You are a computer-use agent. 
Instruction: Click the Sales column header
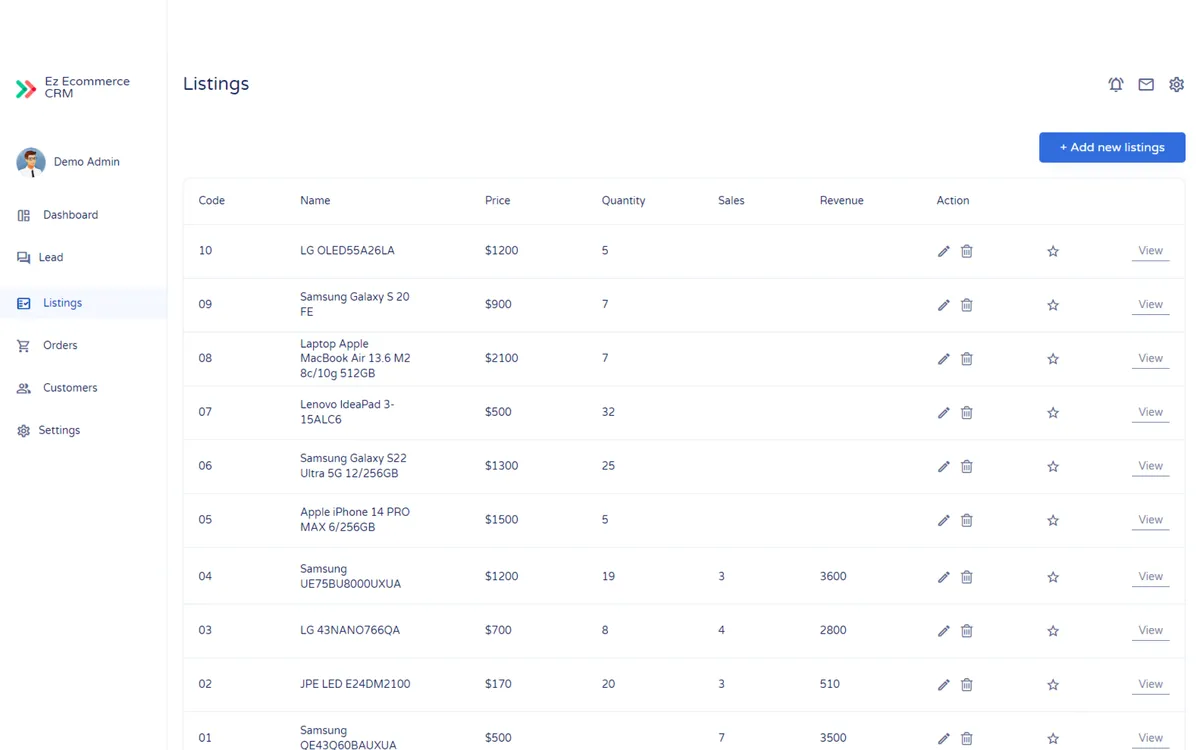coord(731,201)
